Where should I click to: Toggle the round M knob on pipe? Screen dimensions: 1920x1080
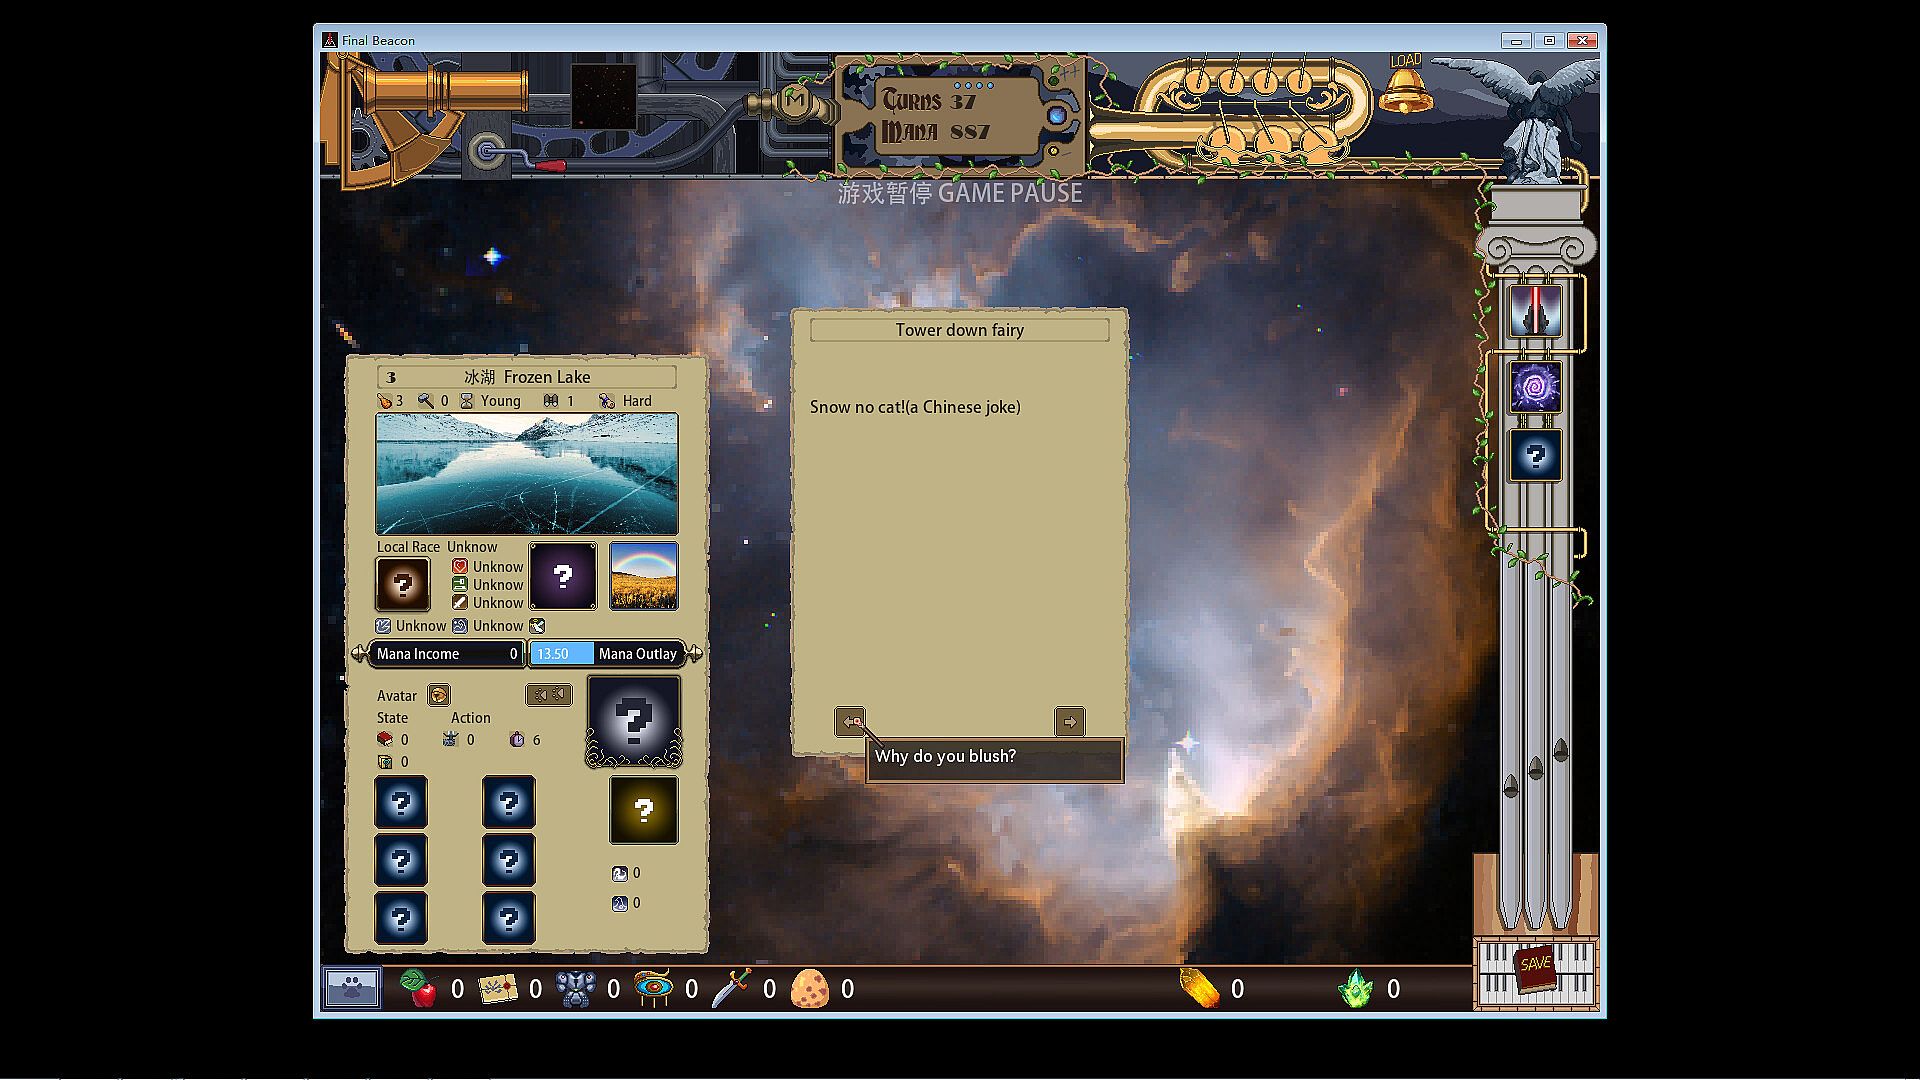796,101
